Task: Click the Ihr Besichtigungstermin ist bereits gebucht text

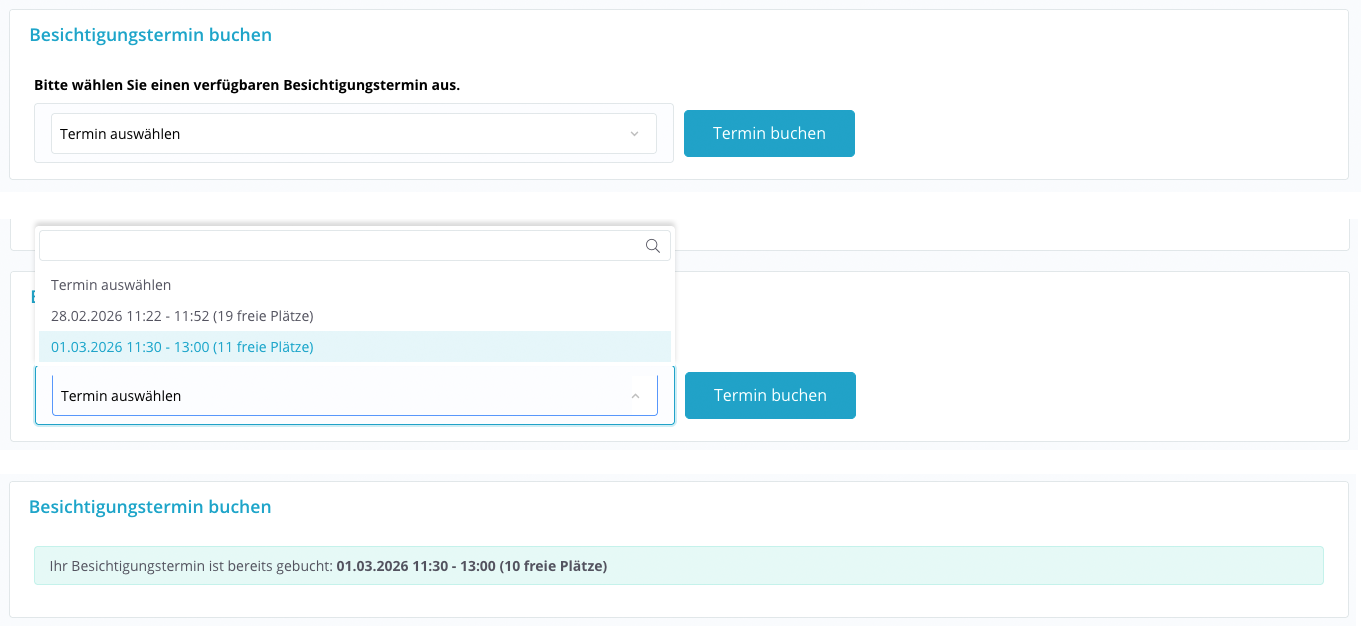Action: point(190,566)
